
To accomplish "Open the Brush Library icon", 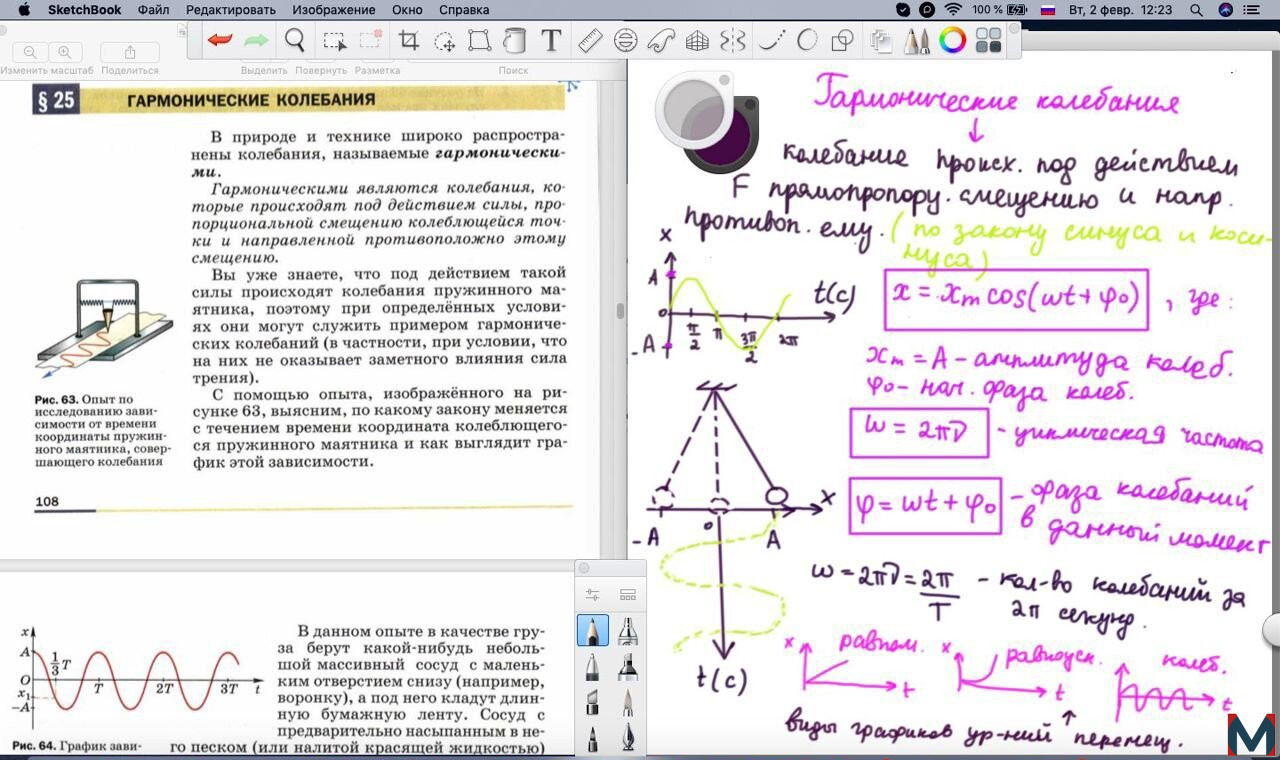I will pyautogui.click(x=628, y=595).
